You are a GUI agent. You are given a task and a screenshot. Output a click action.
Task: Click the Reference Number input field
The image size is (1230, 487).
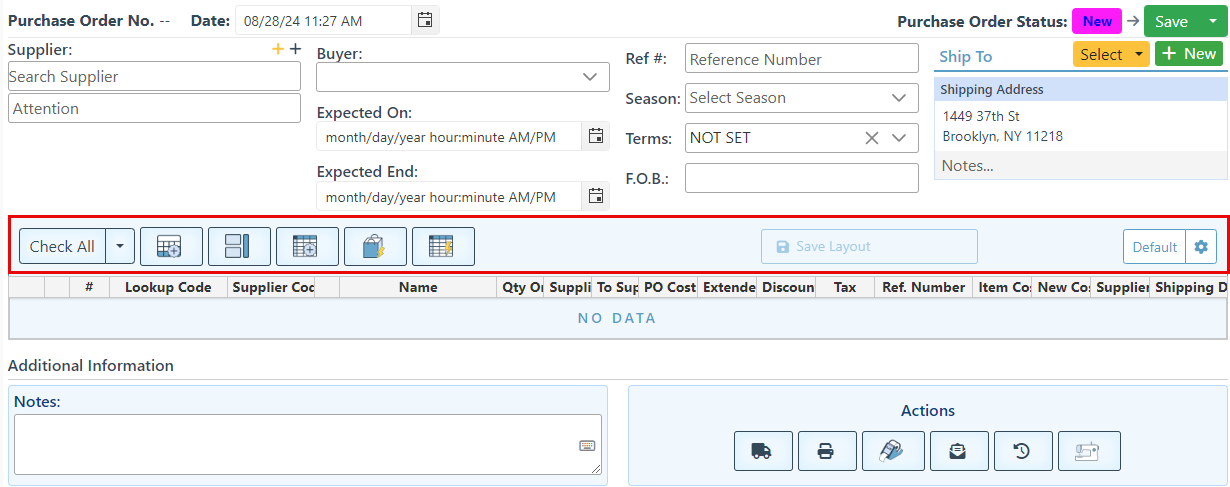(x=801, y=59)
